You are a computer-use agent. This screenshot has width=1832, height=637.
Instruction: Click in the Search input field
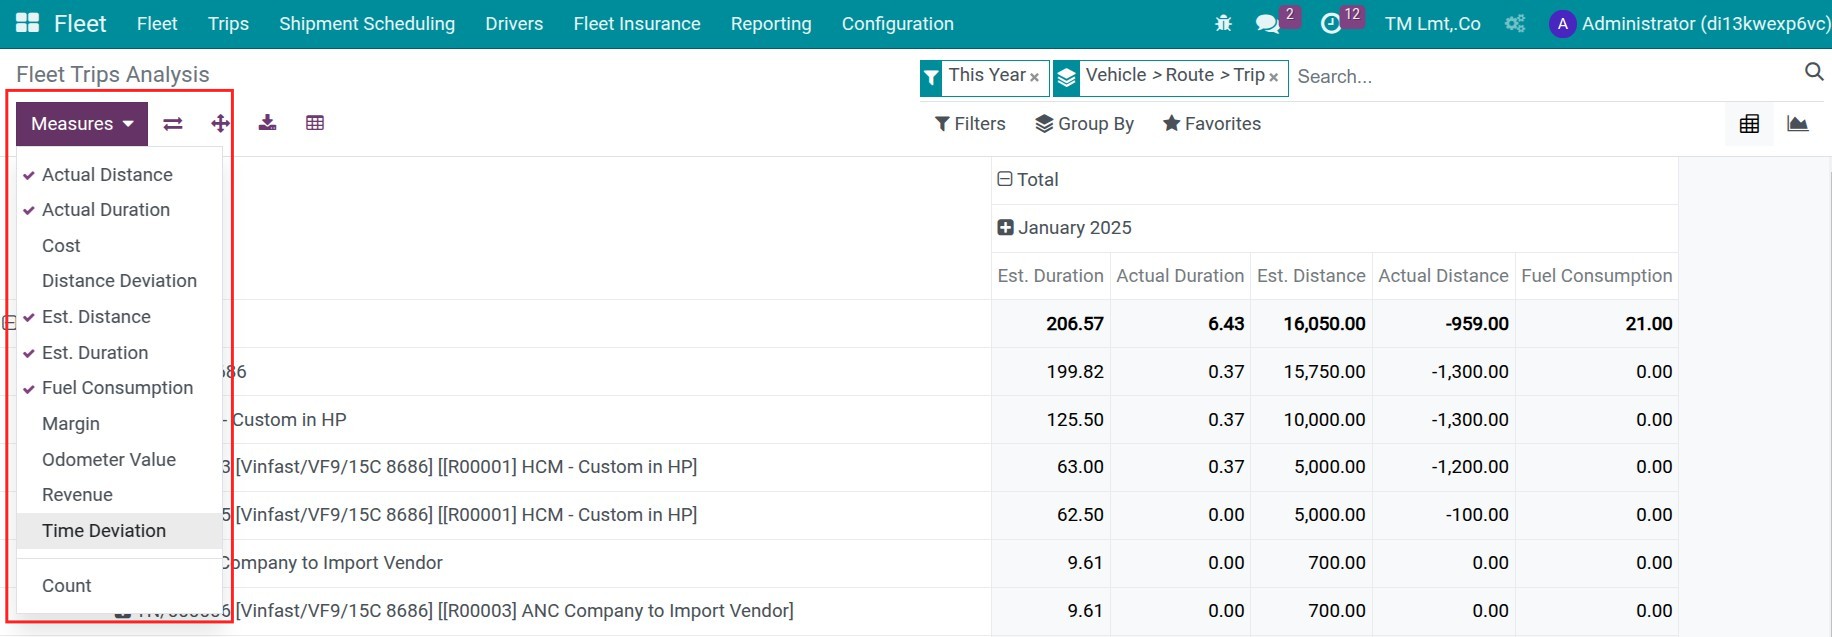tap(1545, 77)
